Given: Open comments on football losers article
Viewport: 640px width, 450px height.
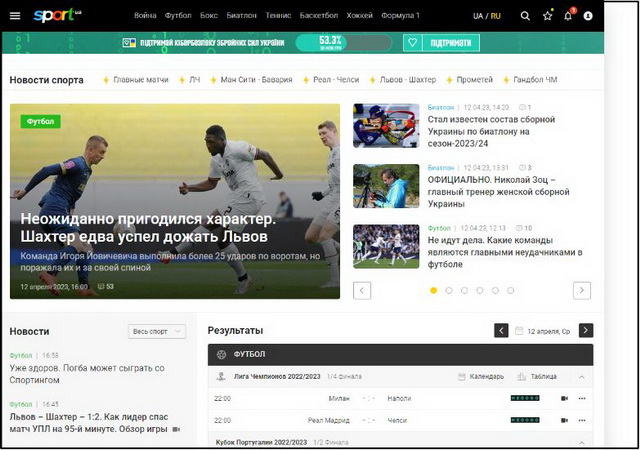Looking at the screenshot, I should pos(524,228).
